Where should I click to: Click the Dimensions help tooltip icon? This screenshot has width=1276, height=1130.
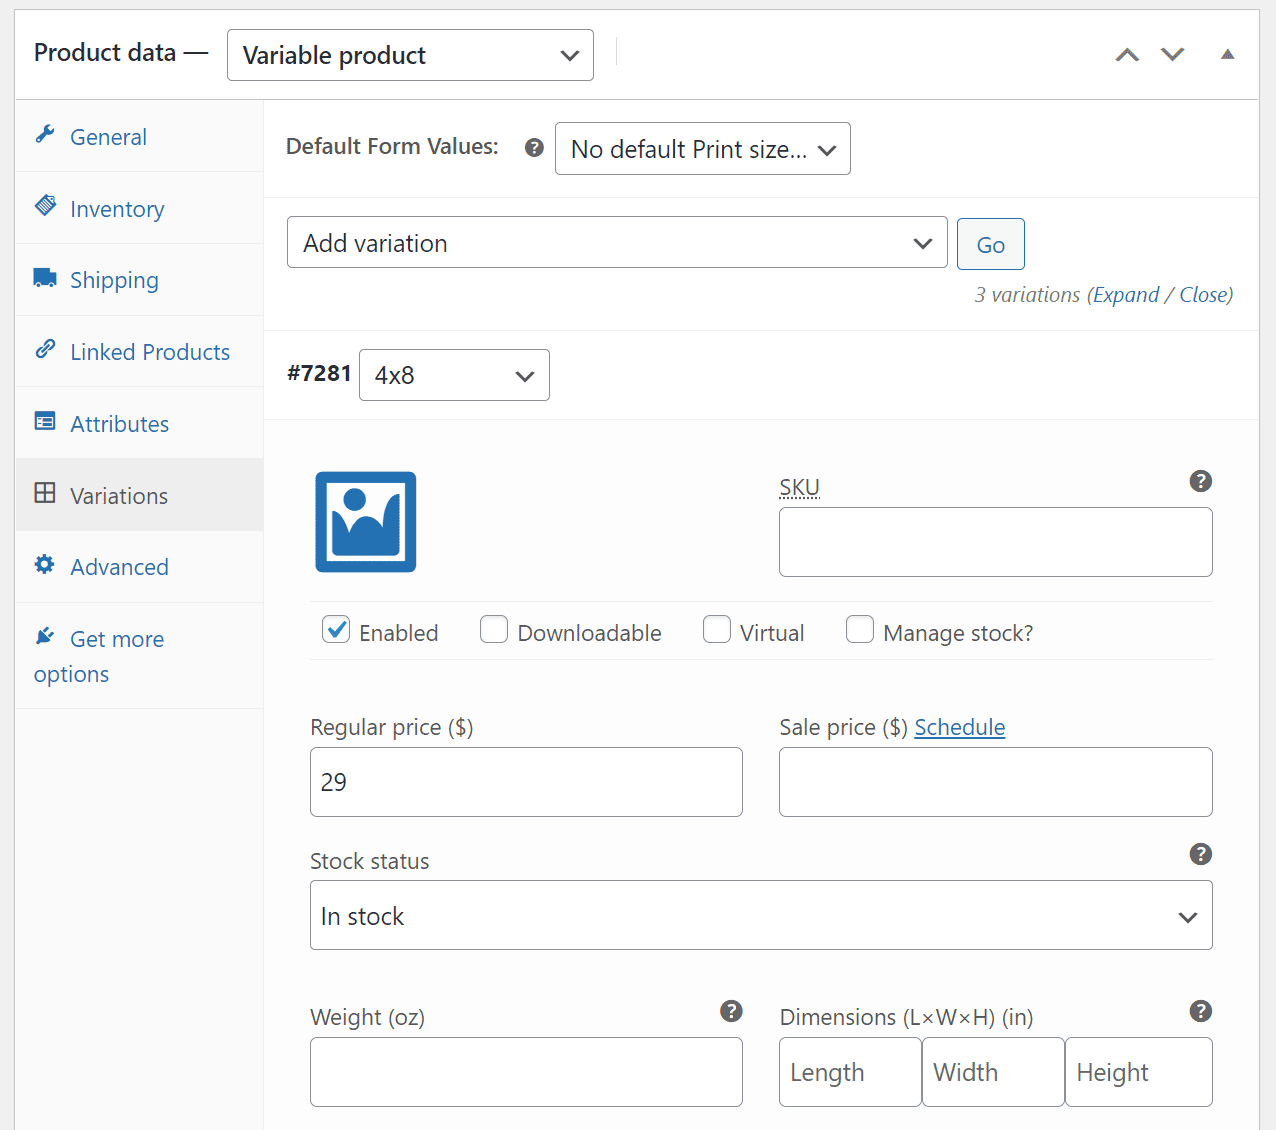coord(1201,1011)
